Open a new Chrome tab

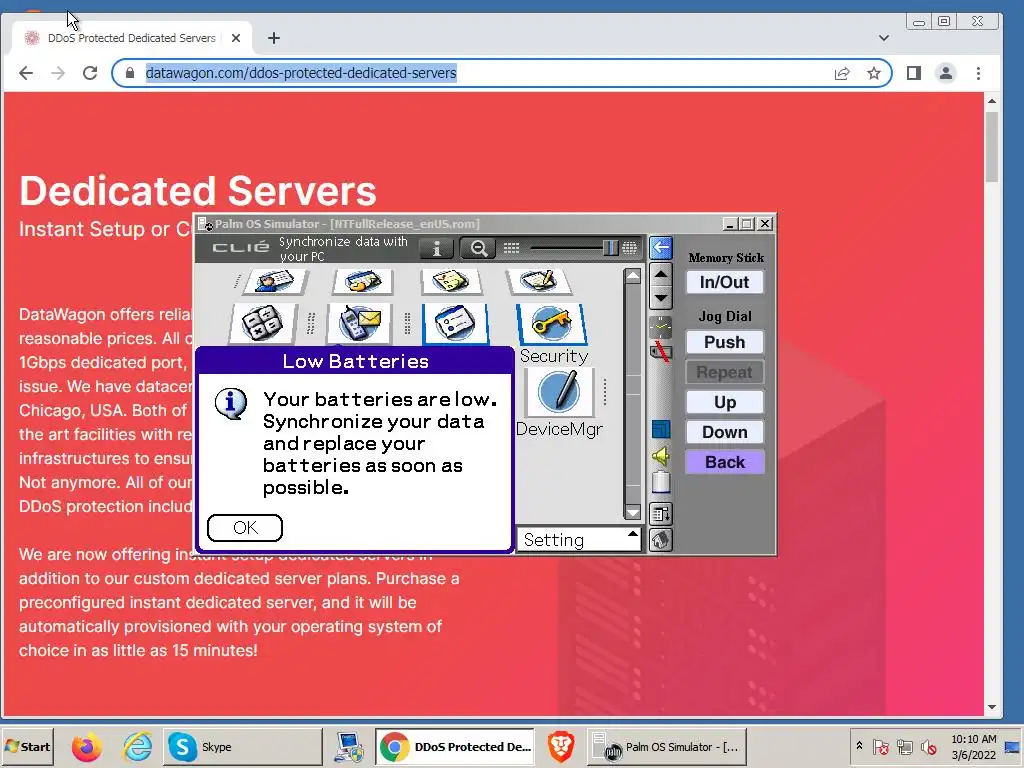pyautogui.click(x=274, y=38)
